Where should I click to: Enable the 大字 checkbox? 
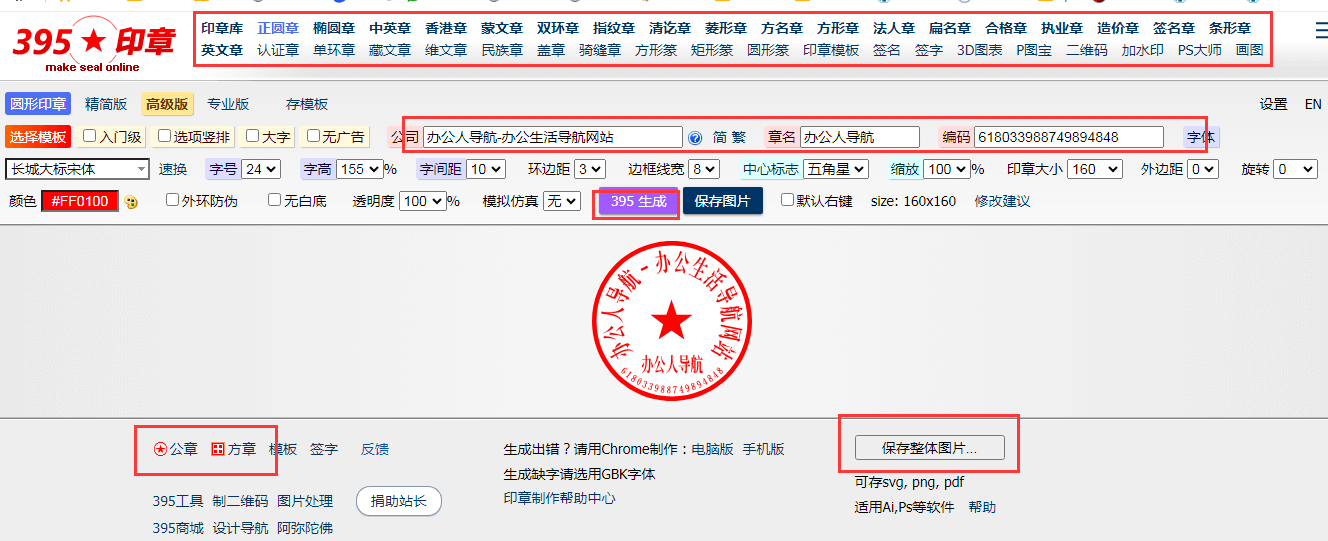(253, 136)
